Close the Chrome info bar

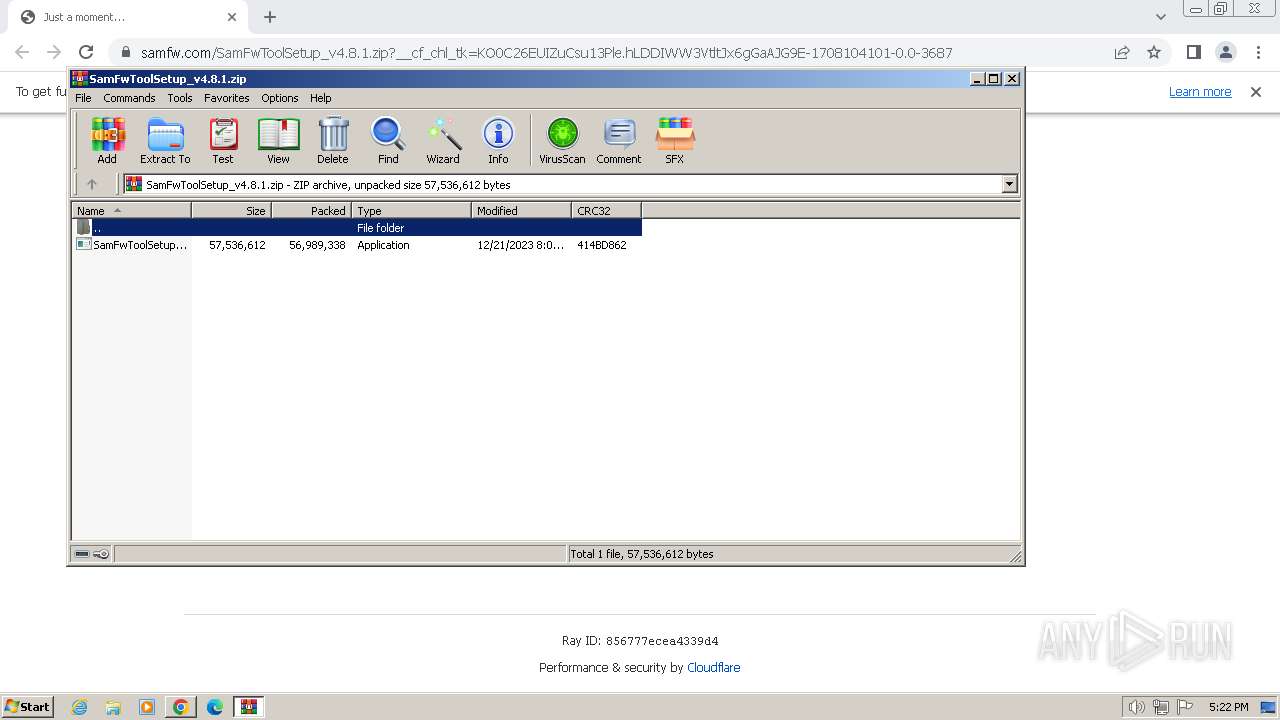(1256, 92)
